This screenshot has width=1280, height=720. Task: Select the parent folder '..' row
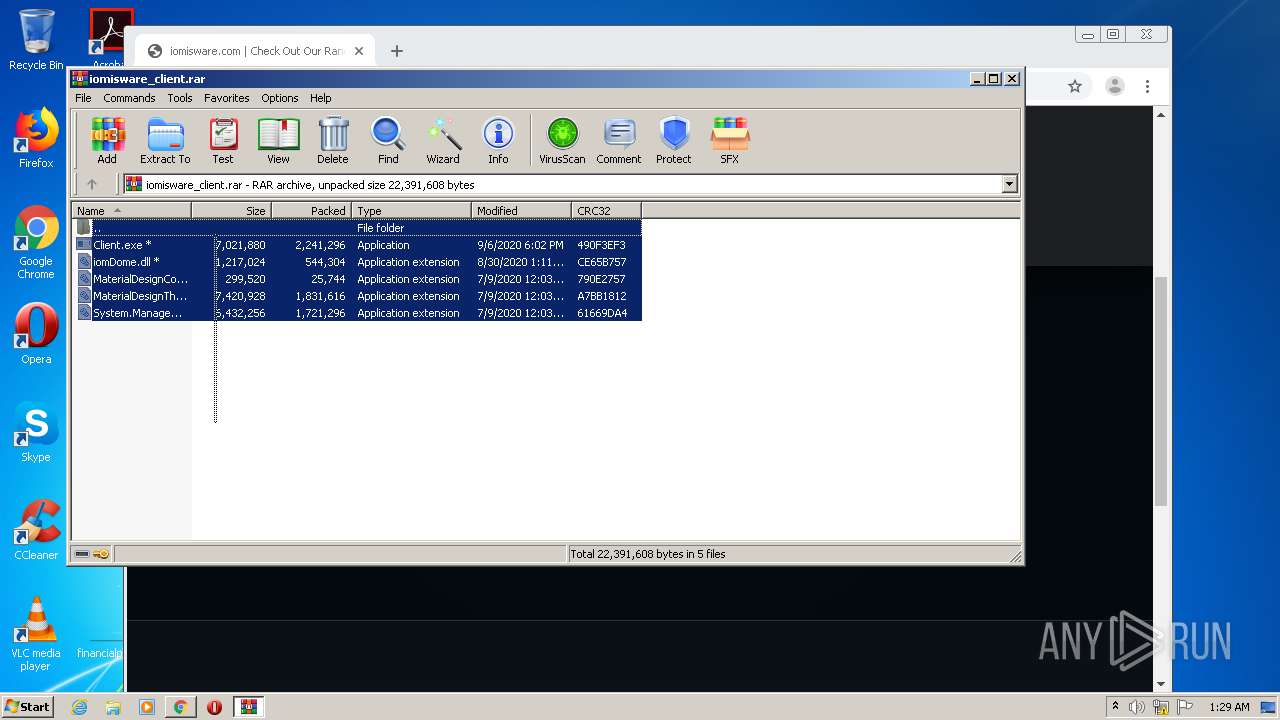358,228
